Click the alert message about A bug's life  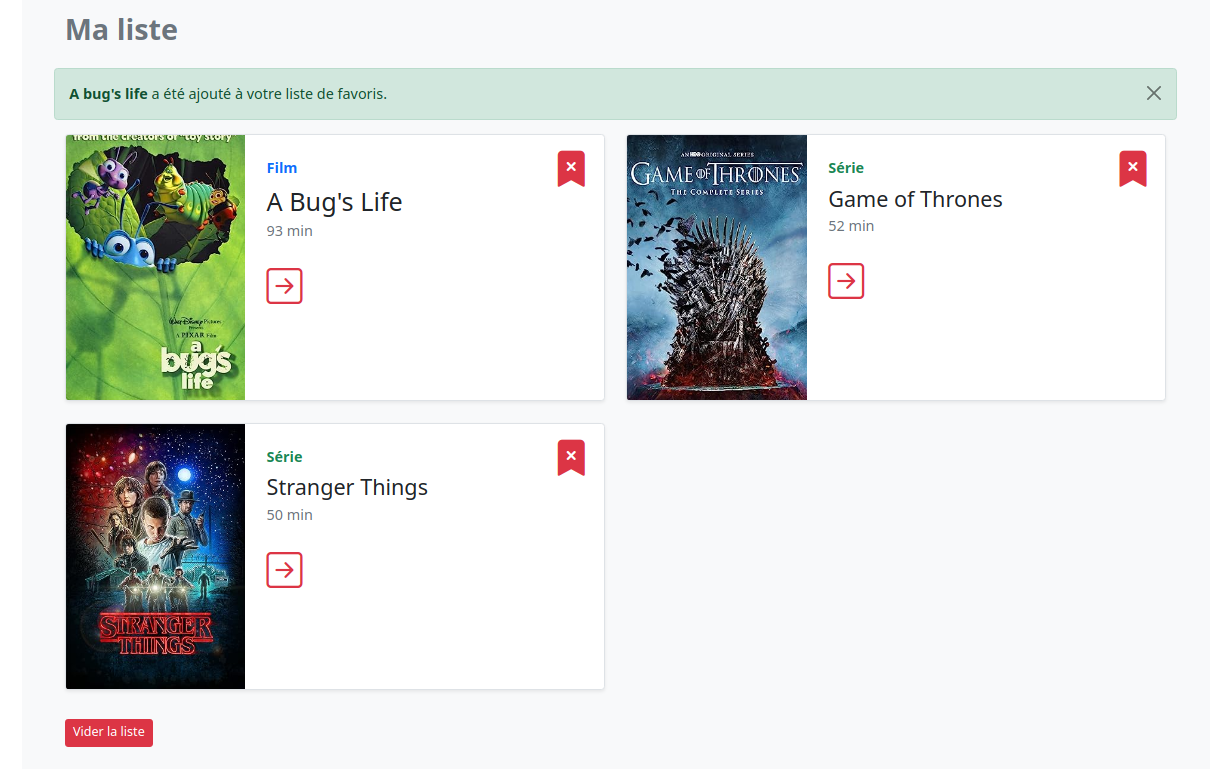pyautogui.click(x=228, y=94)
